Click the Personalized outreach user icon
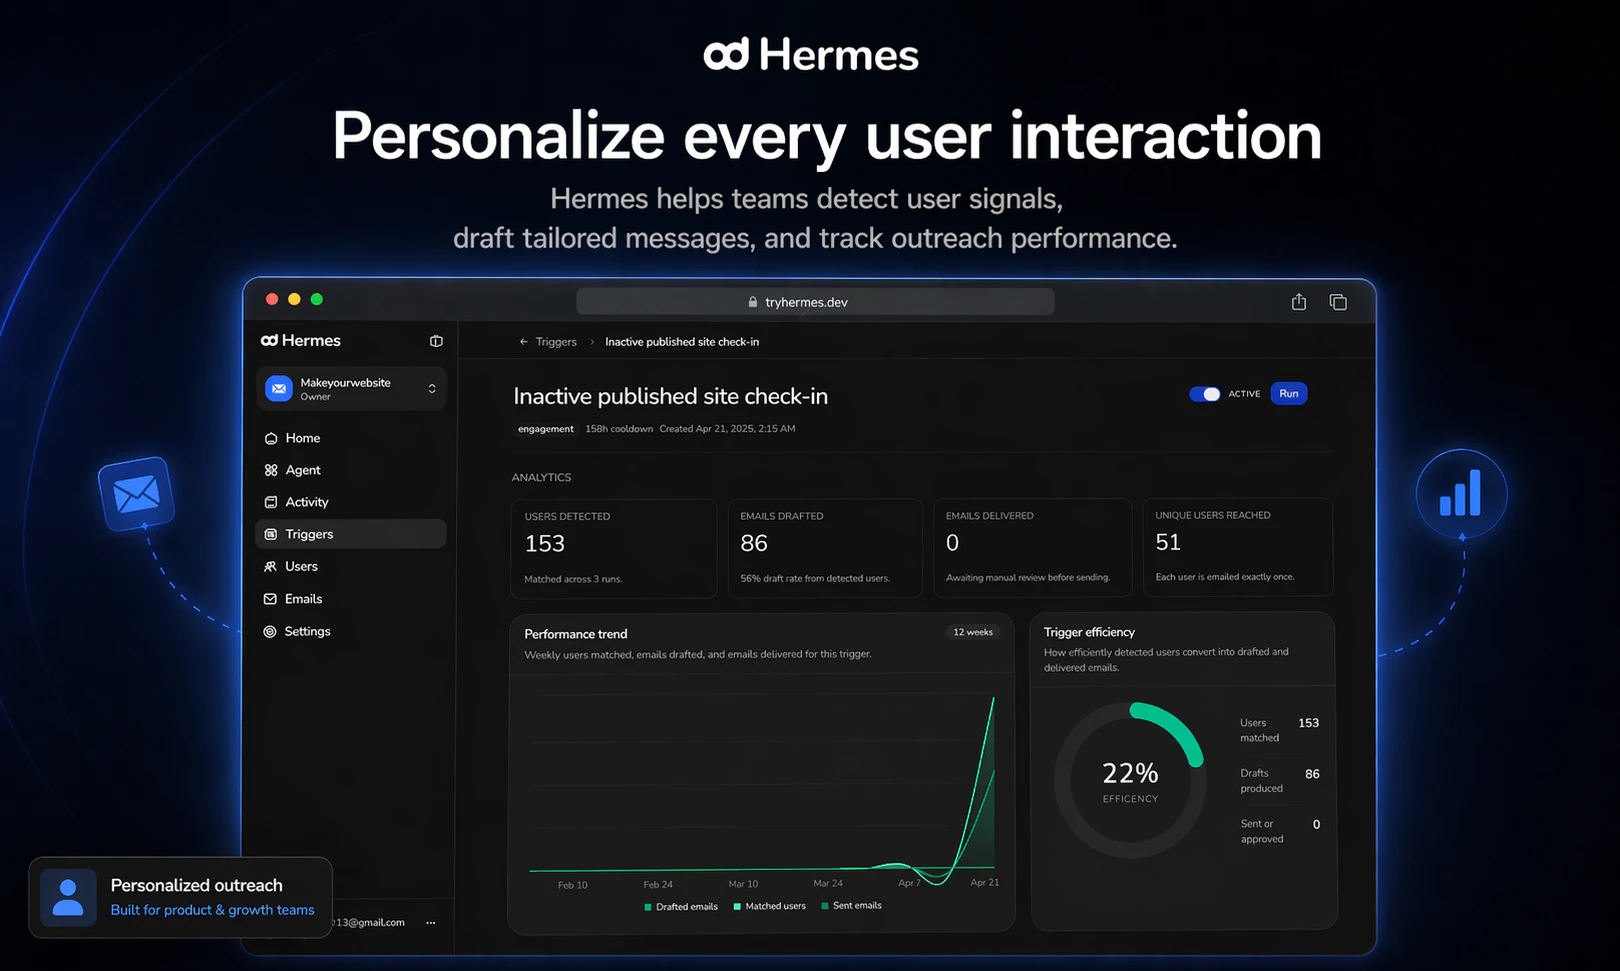 68,897
